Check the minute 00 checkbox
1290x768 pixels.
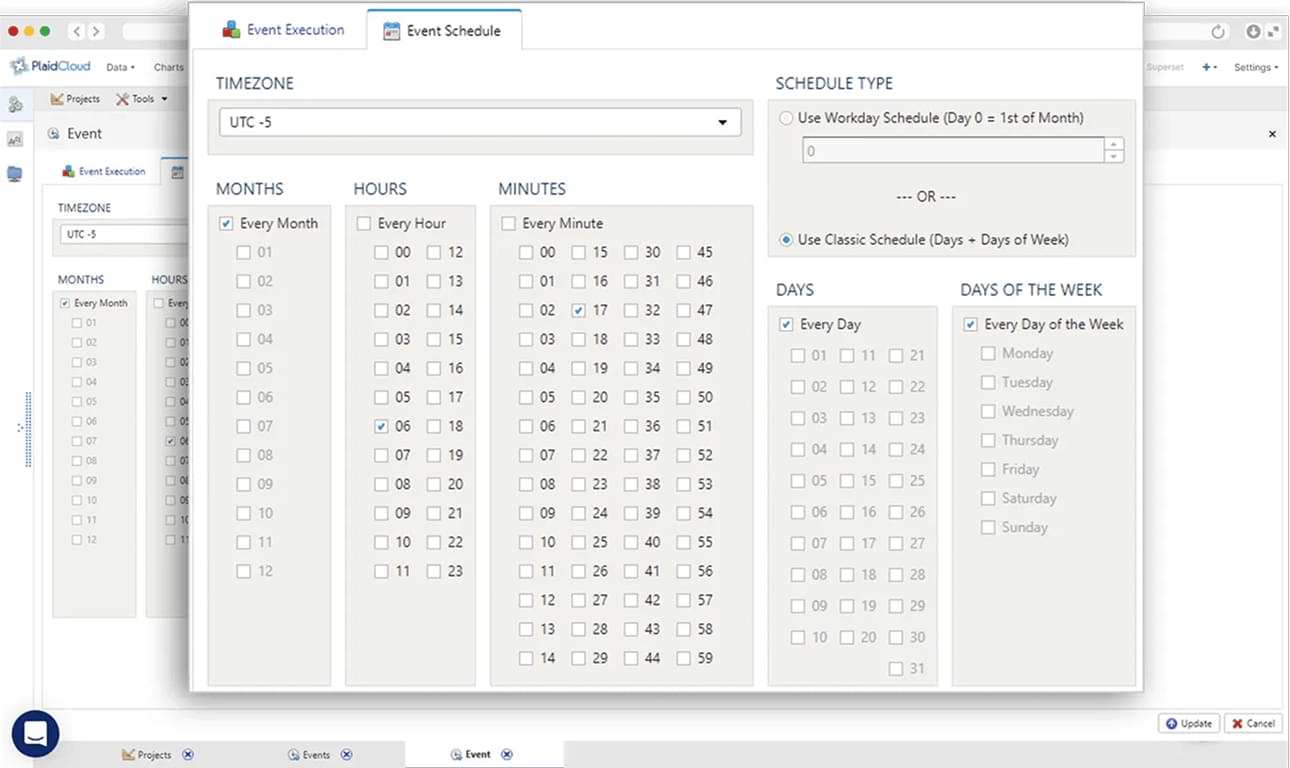coord(526,253)
